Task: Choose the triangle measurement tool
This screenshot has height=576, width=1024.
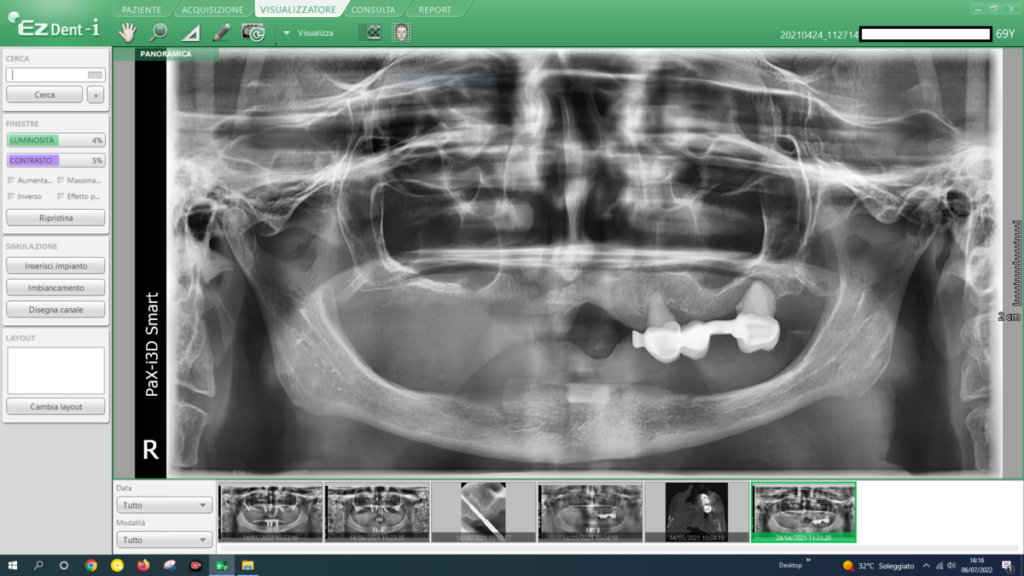Action: (191, 33)
